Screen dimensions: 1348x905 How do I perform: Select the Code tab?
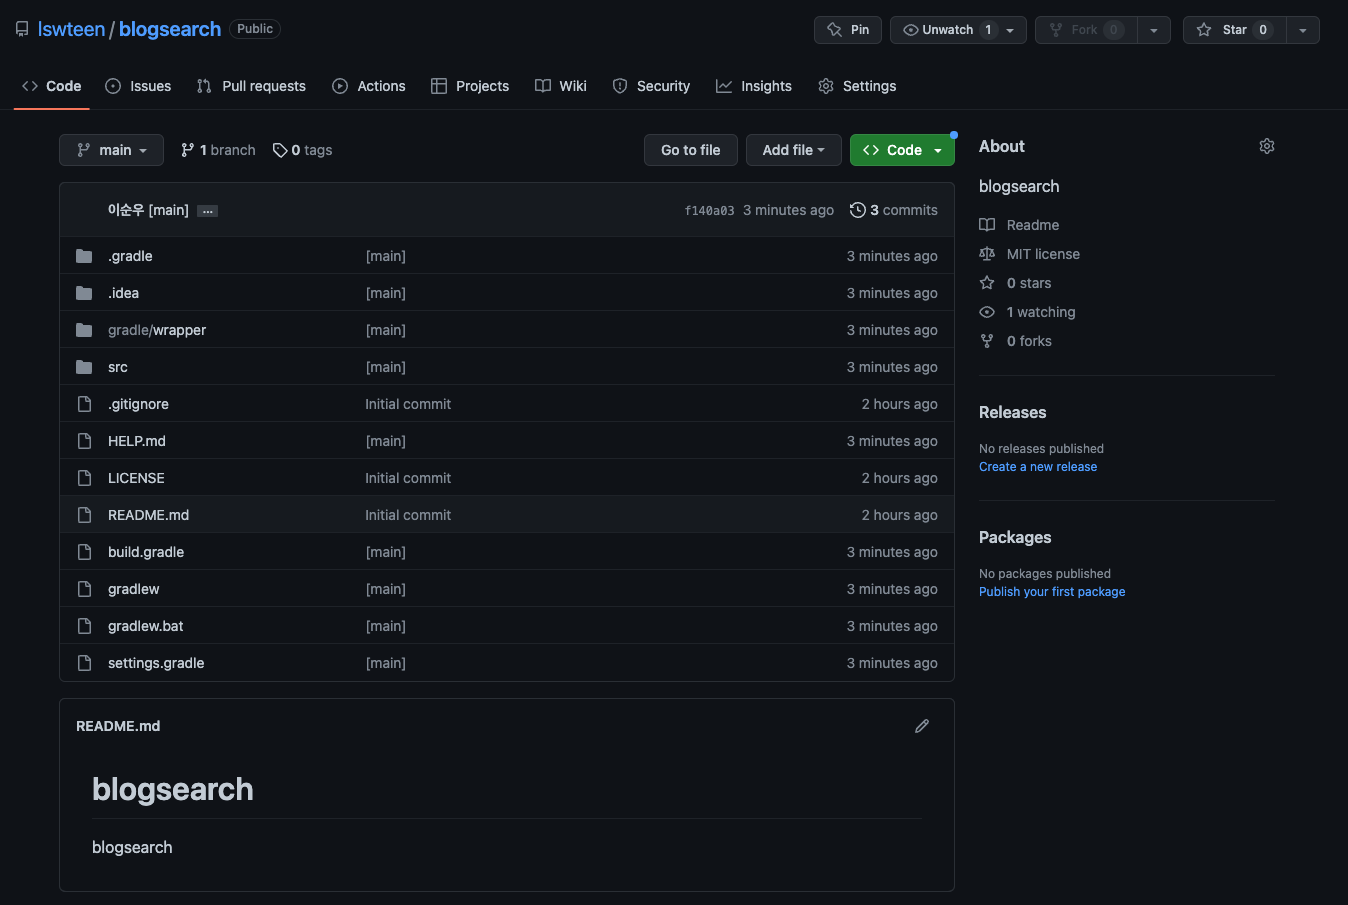point(52,86)
